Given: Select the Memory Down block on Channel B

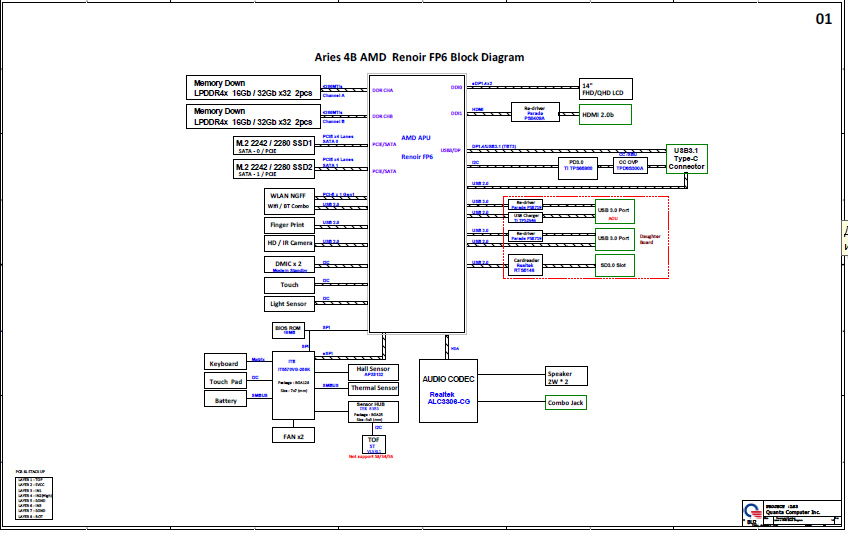Looking at the screenshot, I should click(x=253, y=116).
